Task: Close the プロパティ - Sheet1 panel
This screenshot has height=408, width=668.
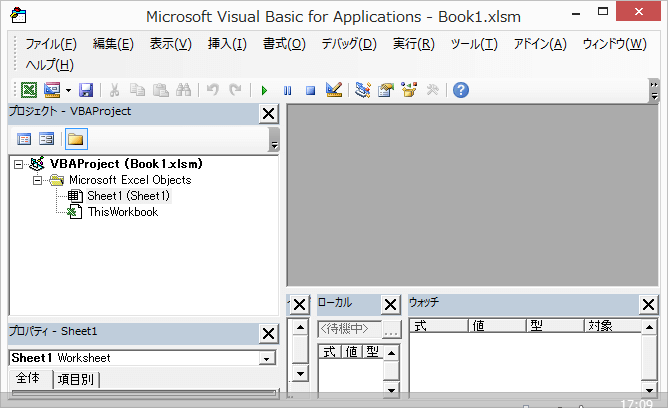Action: 268,333
